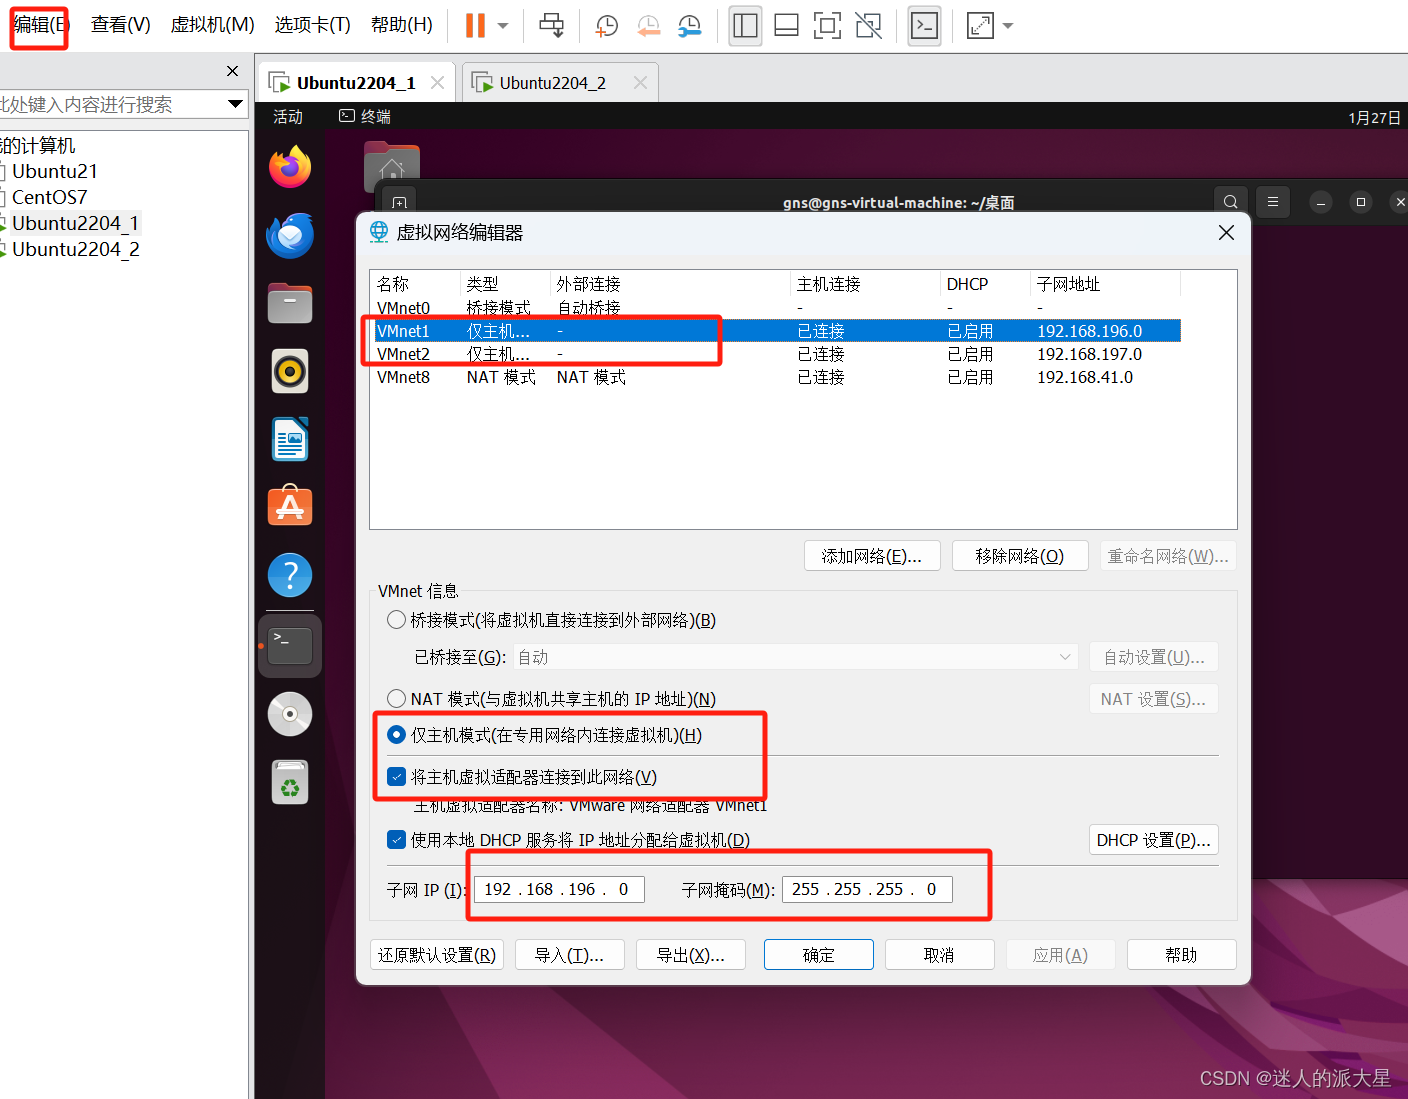Click the 子网 IP input field

click(559, 889)
